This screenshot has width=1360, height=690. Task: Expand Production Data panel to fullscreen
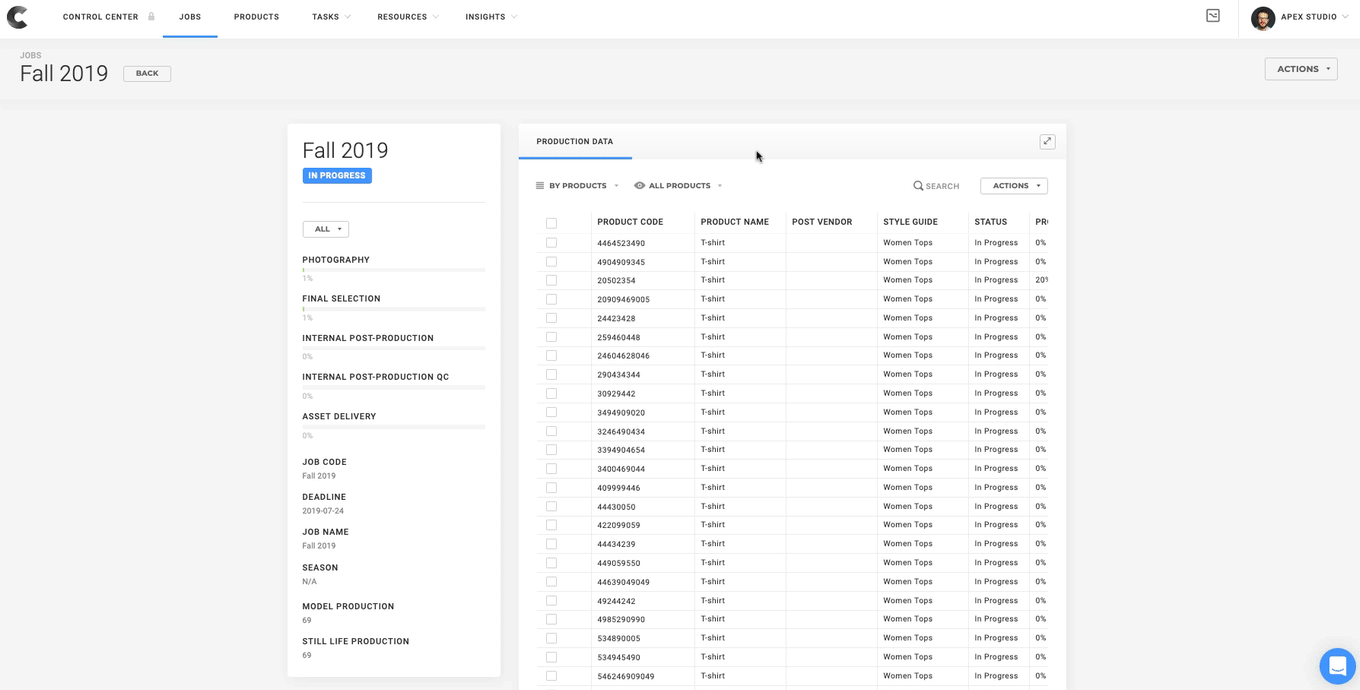pos(1047,142)
